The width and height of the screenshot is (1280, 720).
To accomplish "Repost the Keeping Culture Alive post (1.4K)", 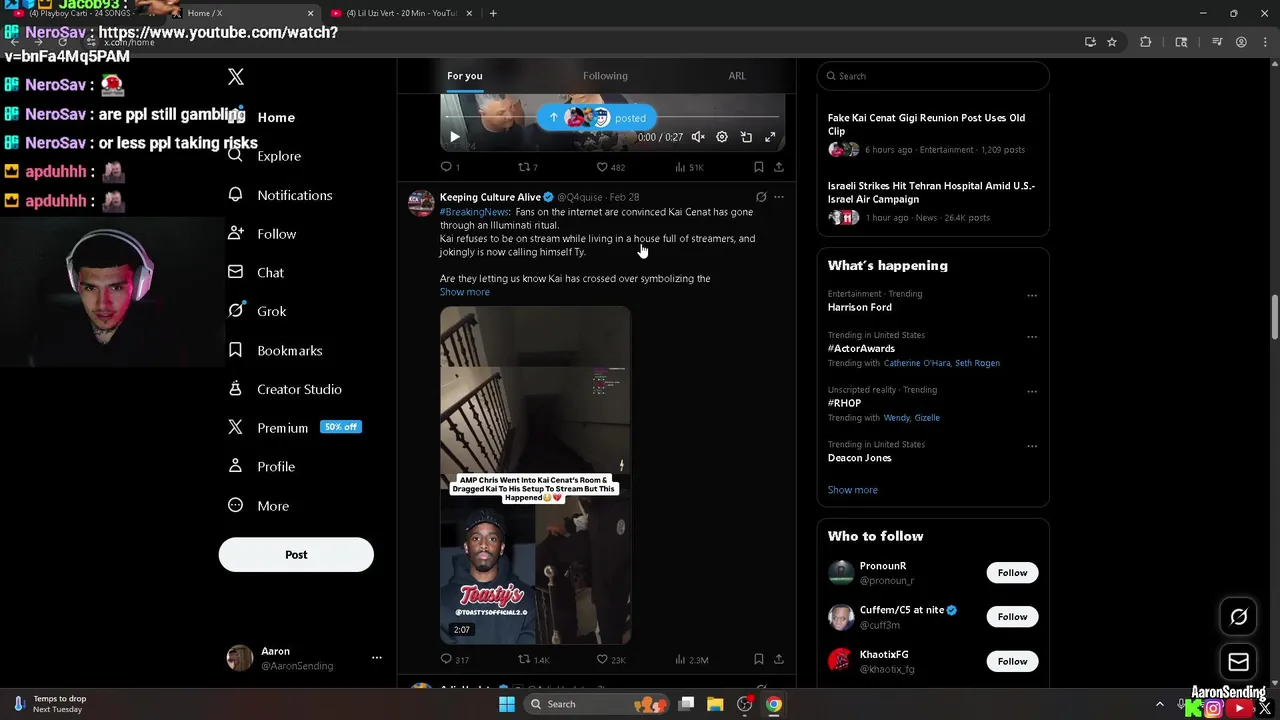I will (533, 659).
